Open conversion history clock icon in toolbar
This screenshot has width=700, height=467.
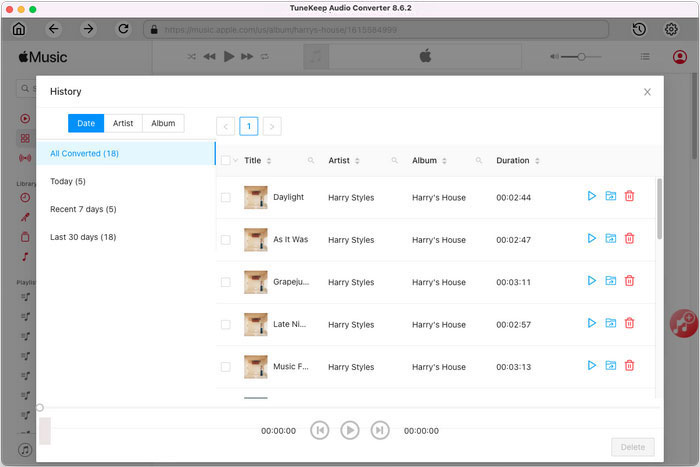click(x=639, y=29)
